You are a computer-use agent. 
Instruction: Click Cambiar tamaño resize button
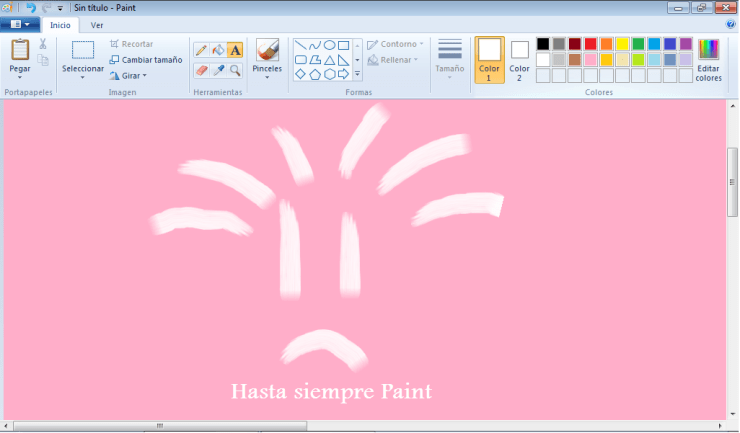146,60
